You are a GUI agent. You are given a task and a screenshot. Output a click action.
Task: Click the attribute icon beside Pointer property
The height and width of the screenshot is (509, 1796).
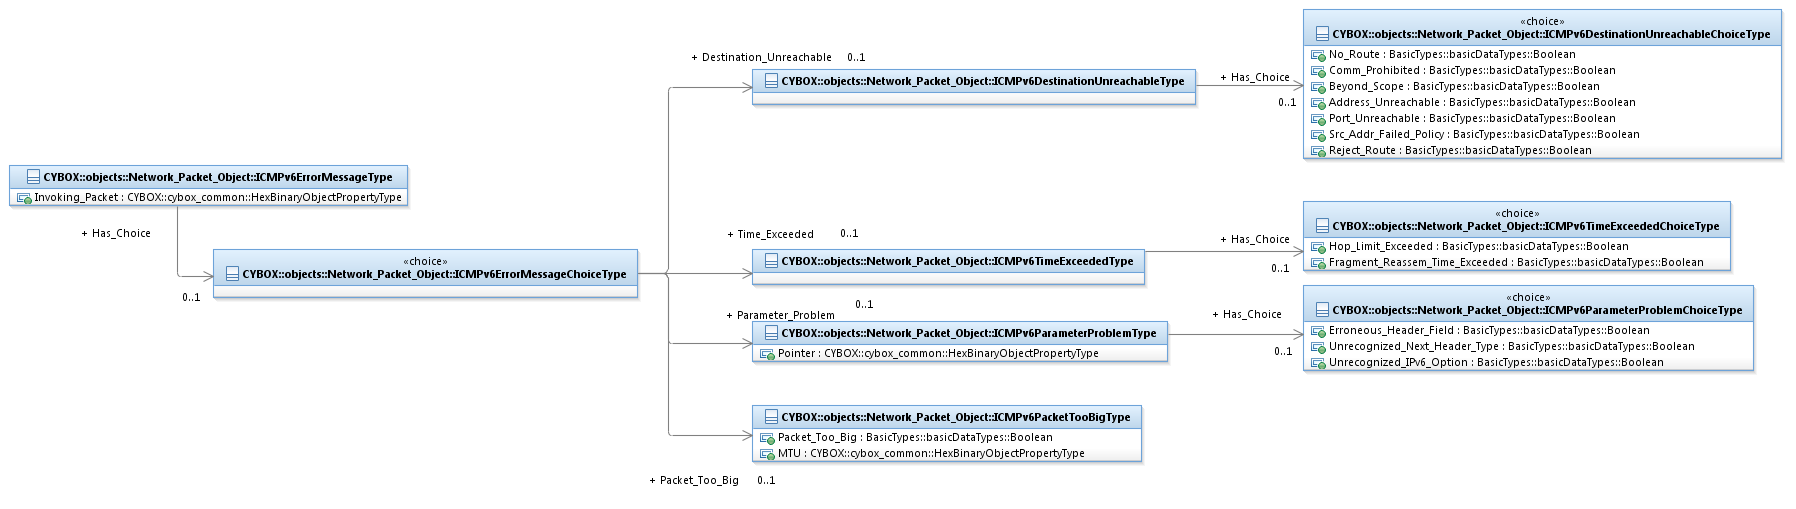pos(767,354)
